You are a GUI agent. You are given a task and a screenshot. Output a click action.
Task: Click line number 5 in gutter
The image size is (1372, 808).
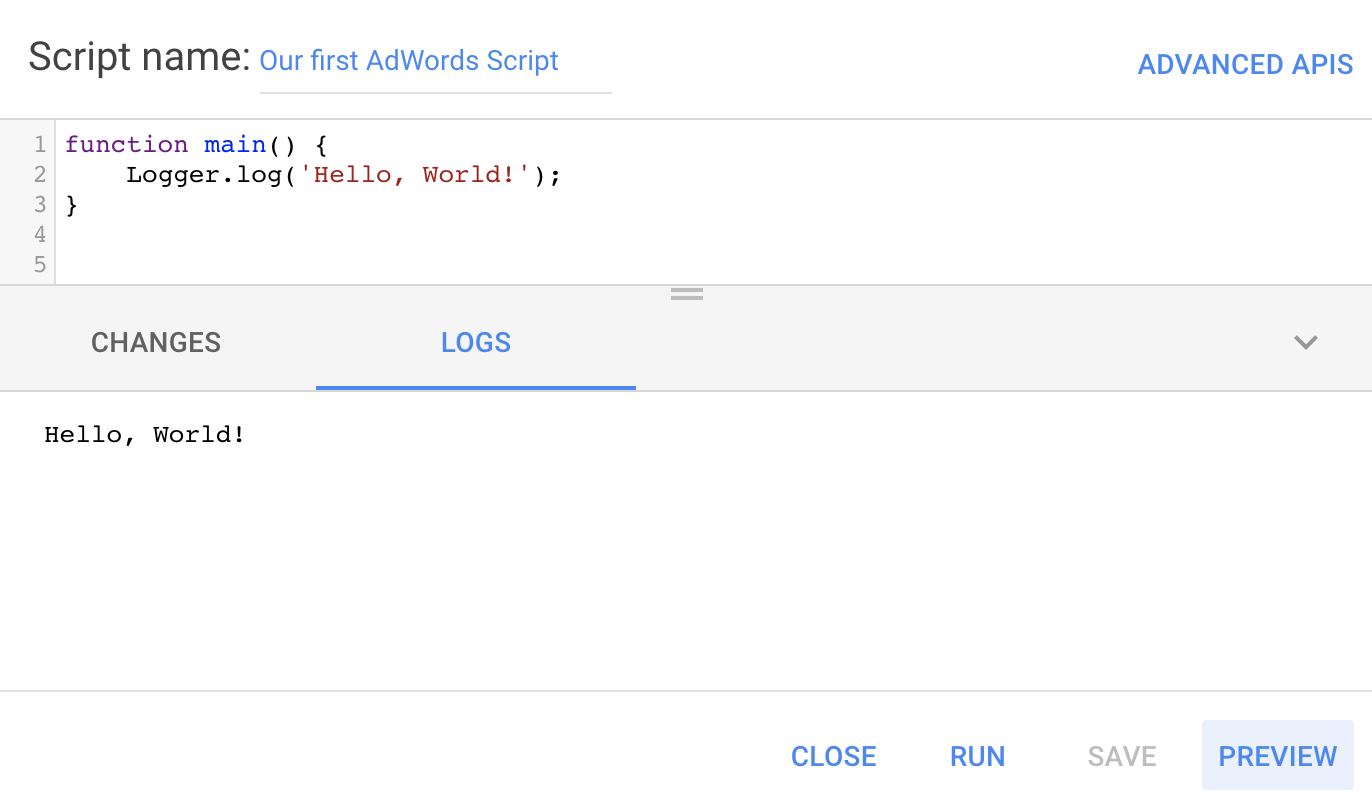pyautogui.click(x=40, y=265)
